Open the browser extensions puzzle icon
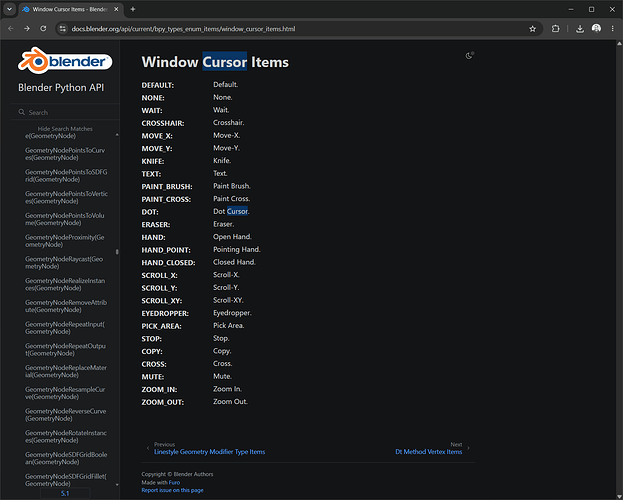The height and width of the screenshot is (500, 623). [555, 29]
